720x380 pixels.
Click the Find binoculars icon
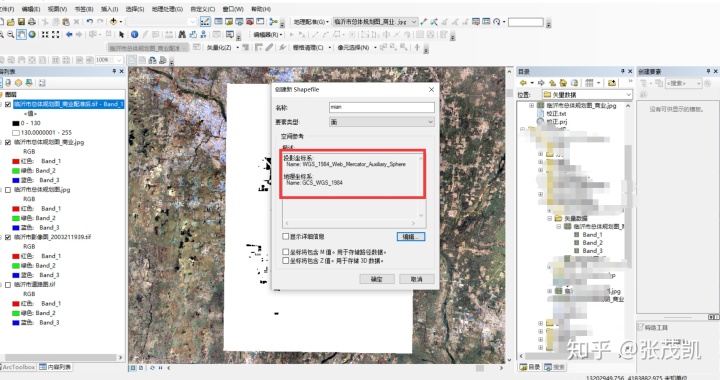[x=182, y=34]
